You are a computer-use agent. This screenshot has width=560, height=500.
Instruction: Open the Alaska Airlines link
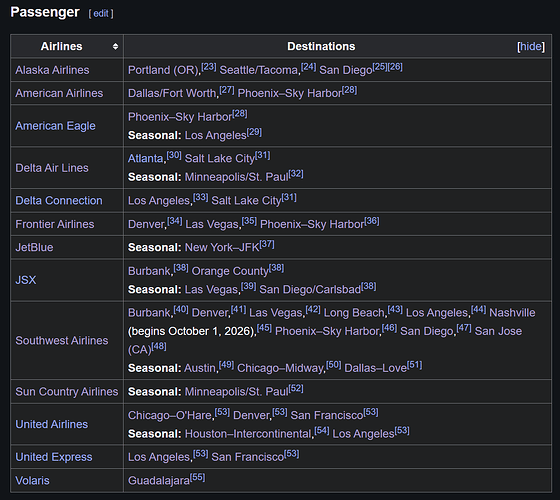pyautogui.click(x=52, y=70)
